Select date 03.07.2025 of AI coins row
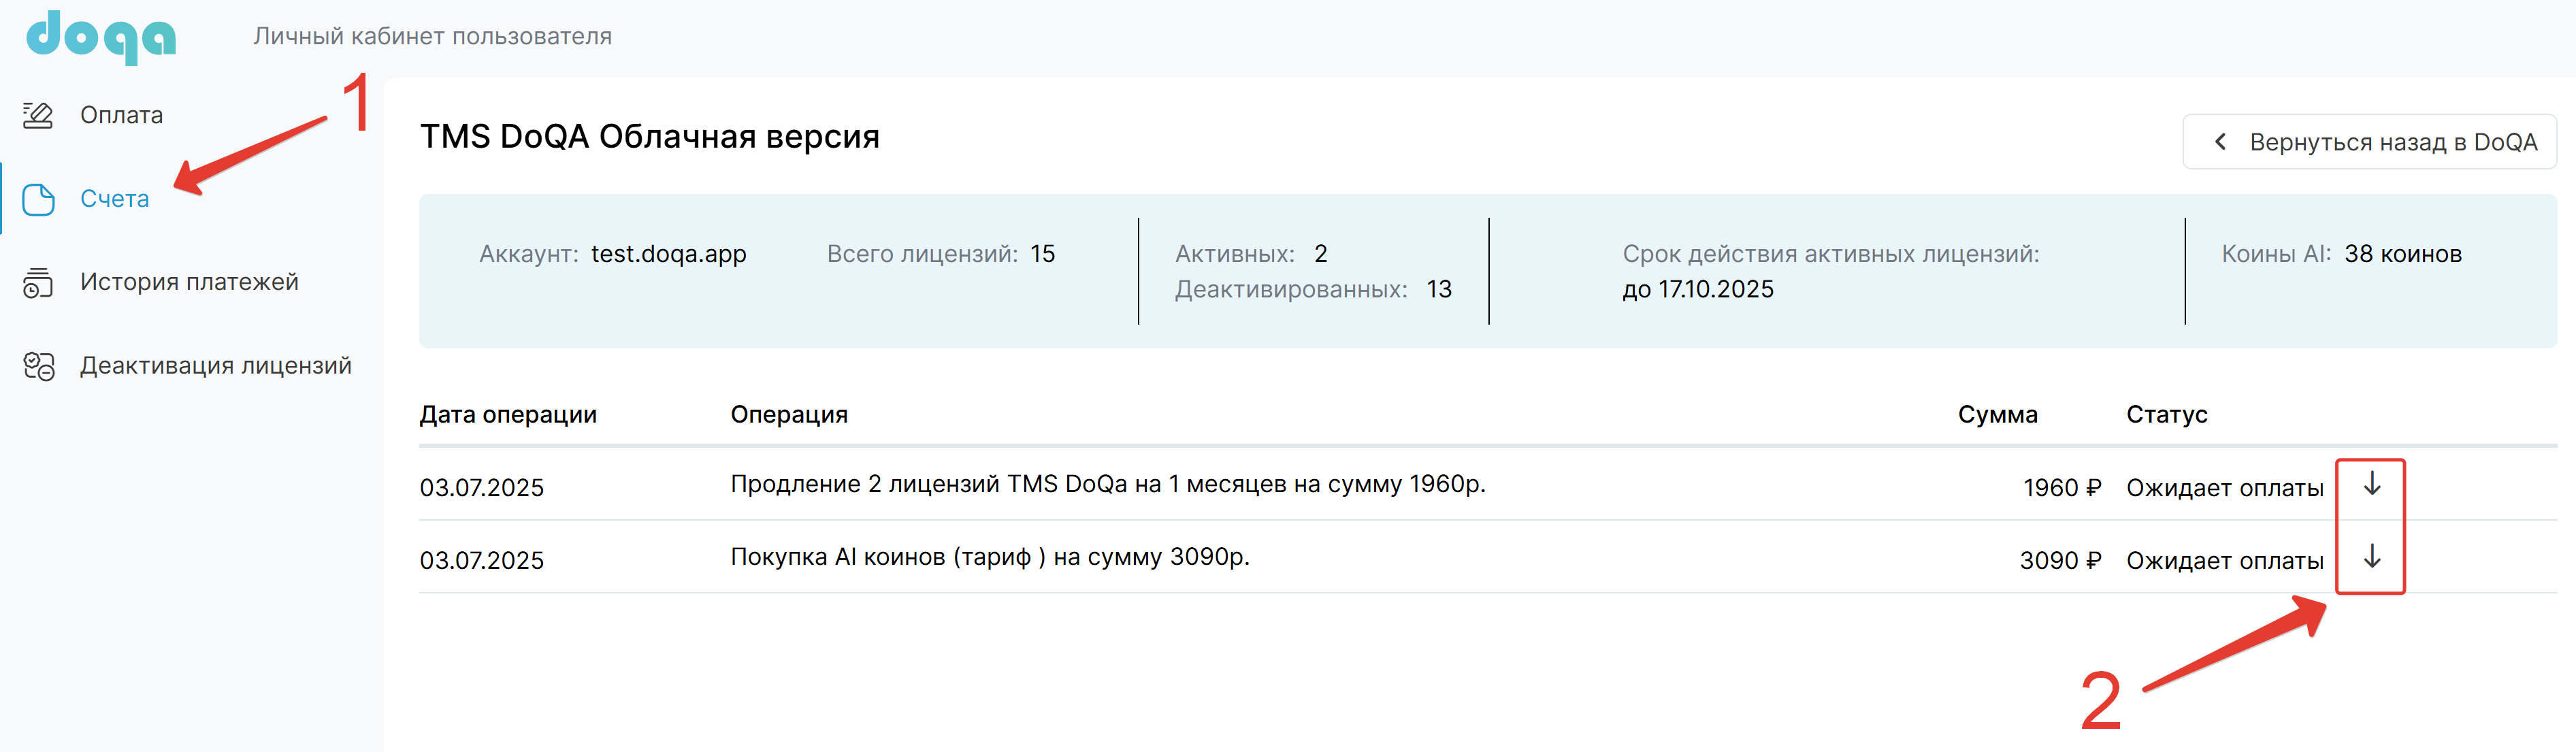The image size is (2576, 752). pos(481,561)
